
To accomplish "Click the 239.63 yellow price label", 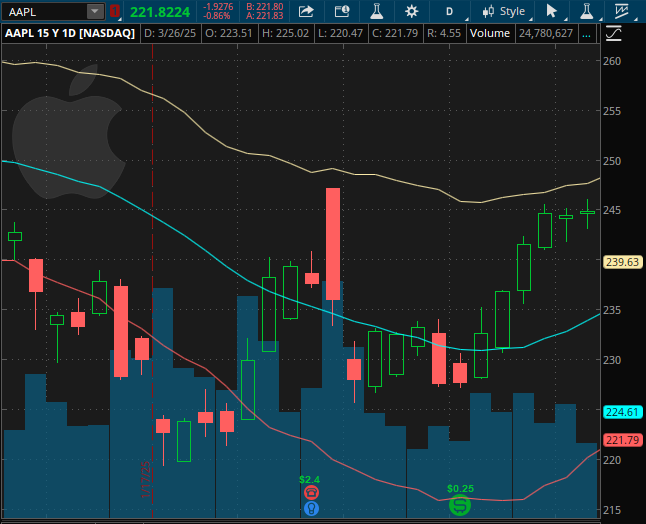I will coord(622,262).
